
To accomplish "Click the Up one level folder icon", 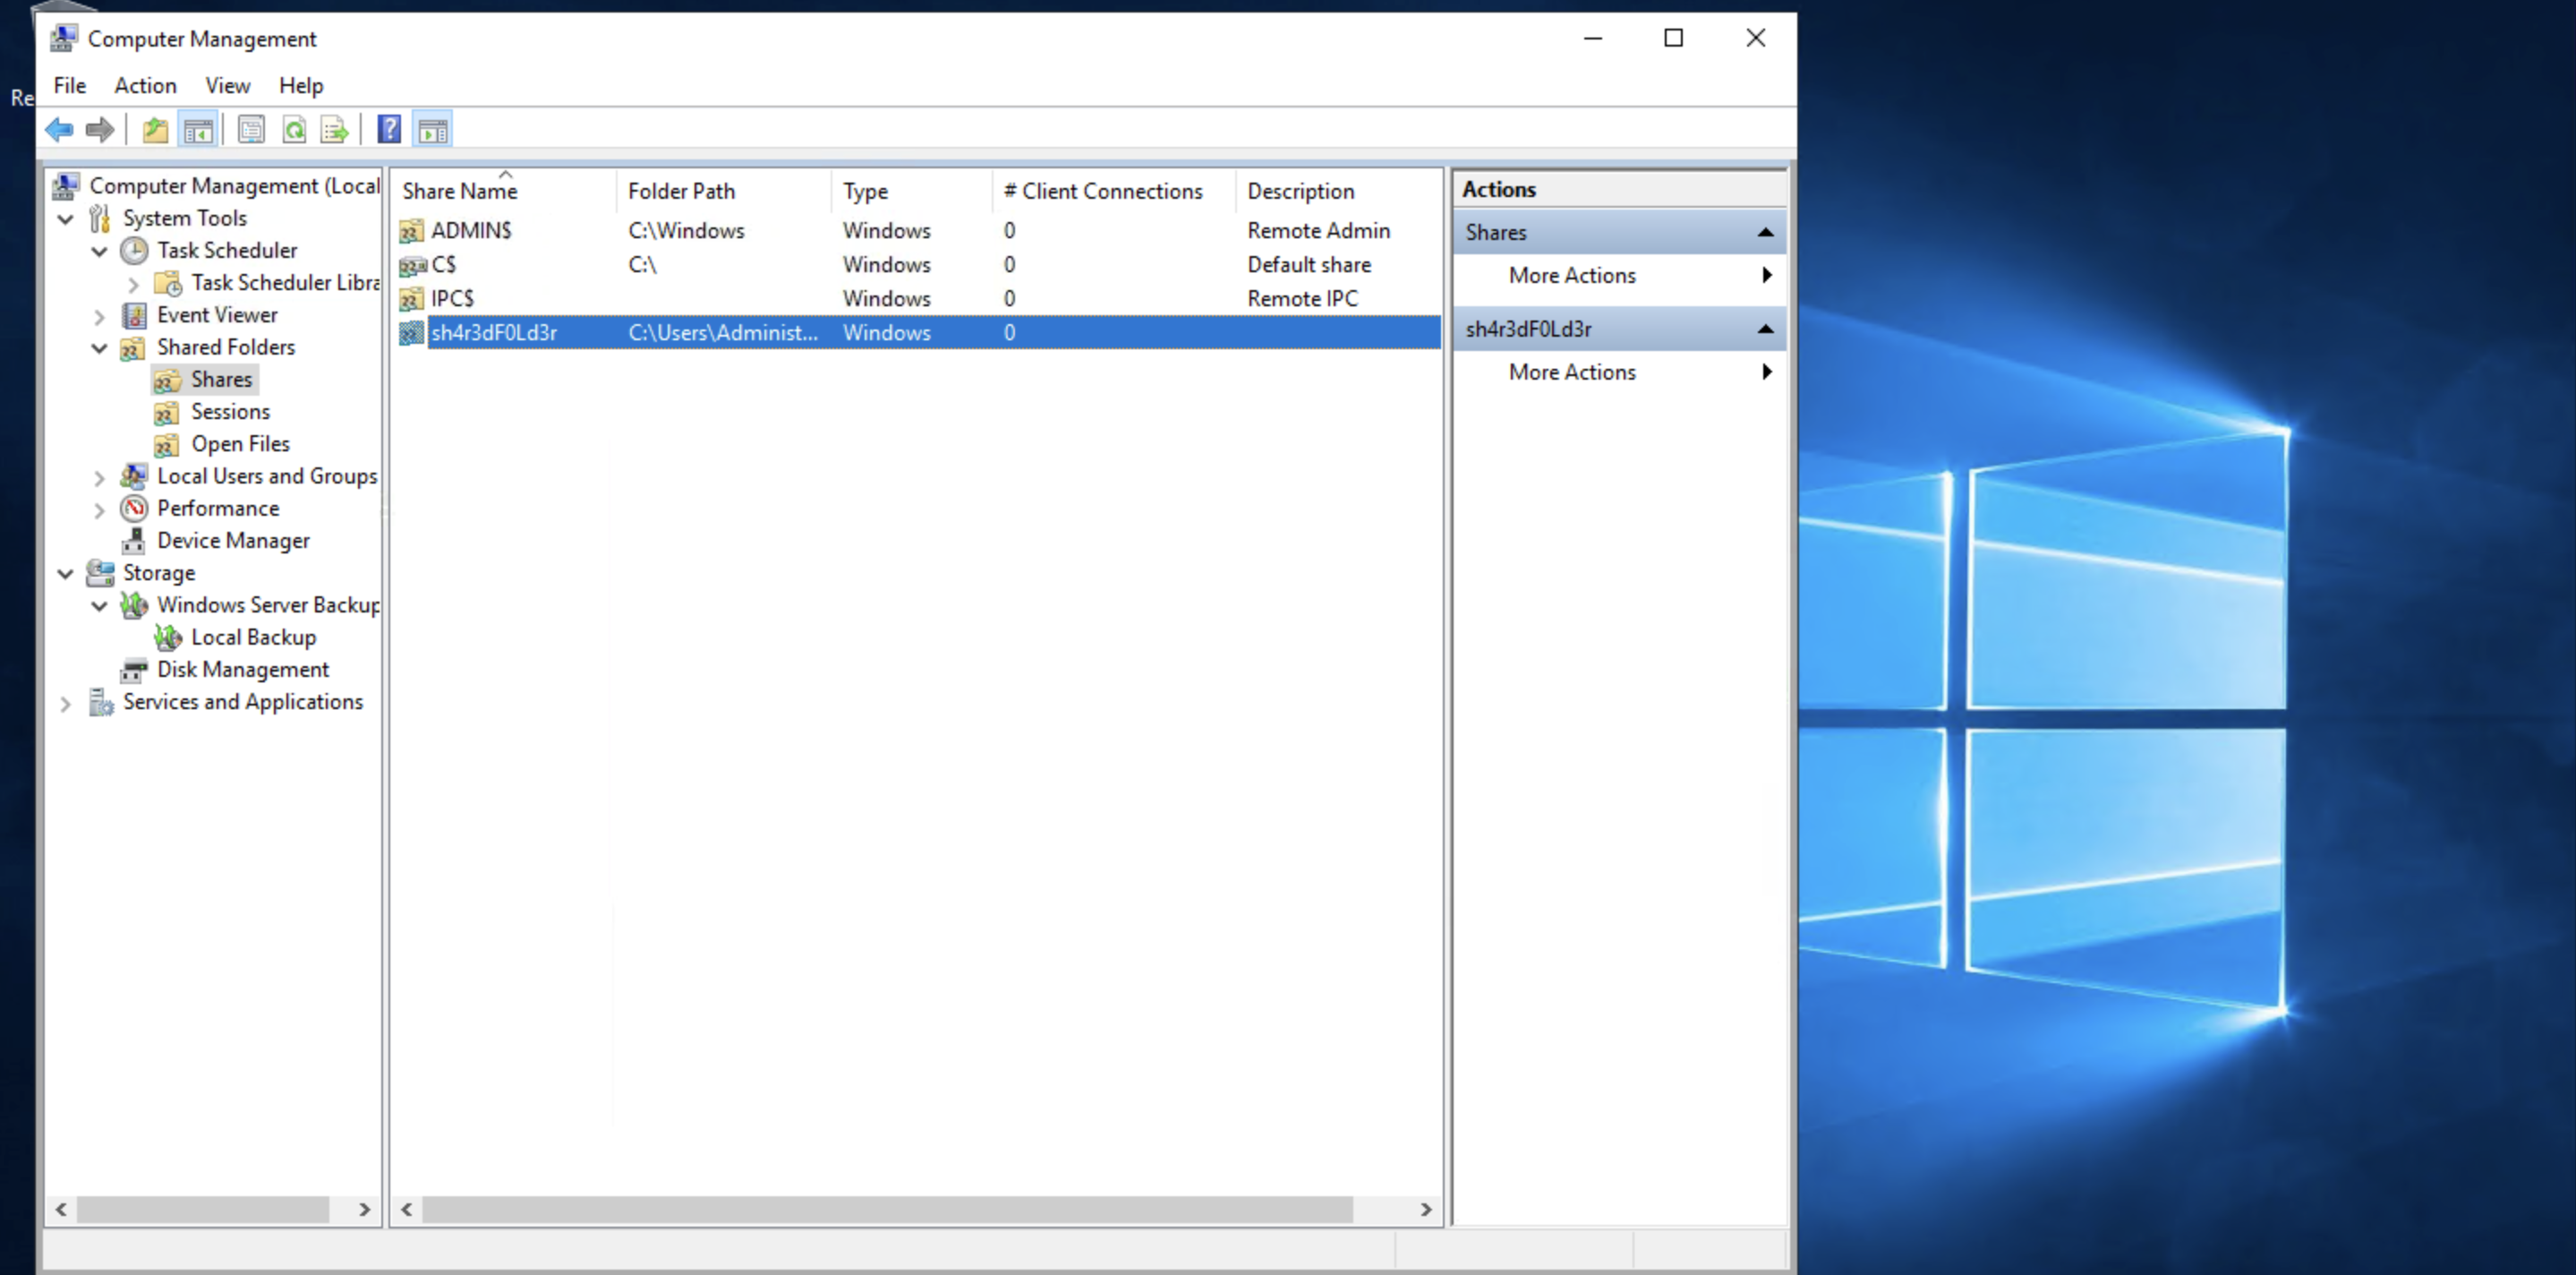I will (155, 129).
